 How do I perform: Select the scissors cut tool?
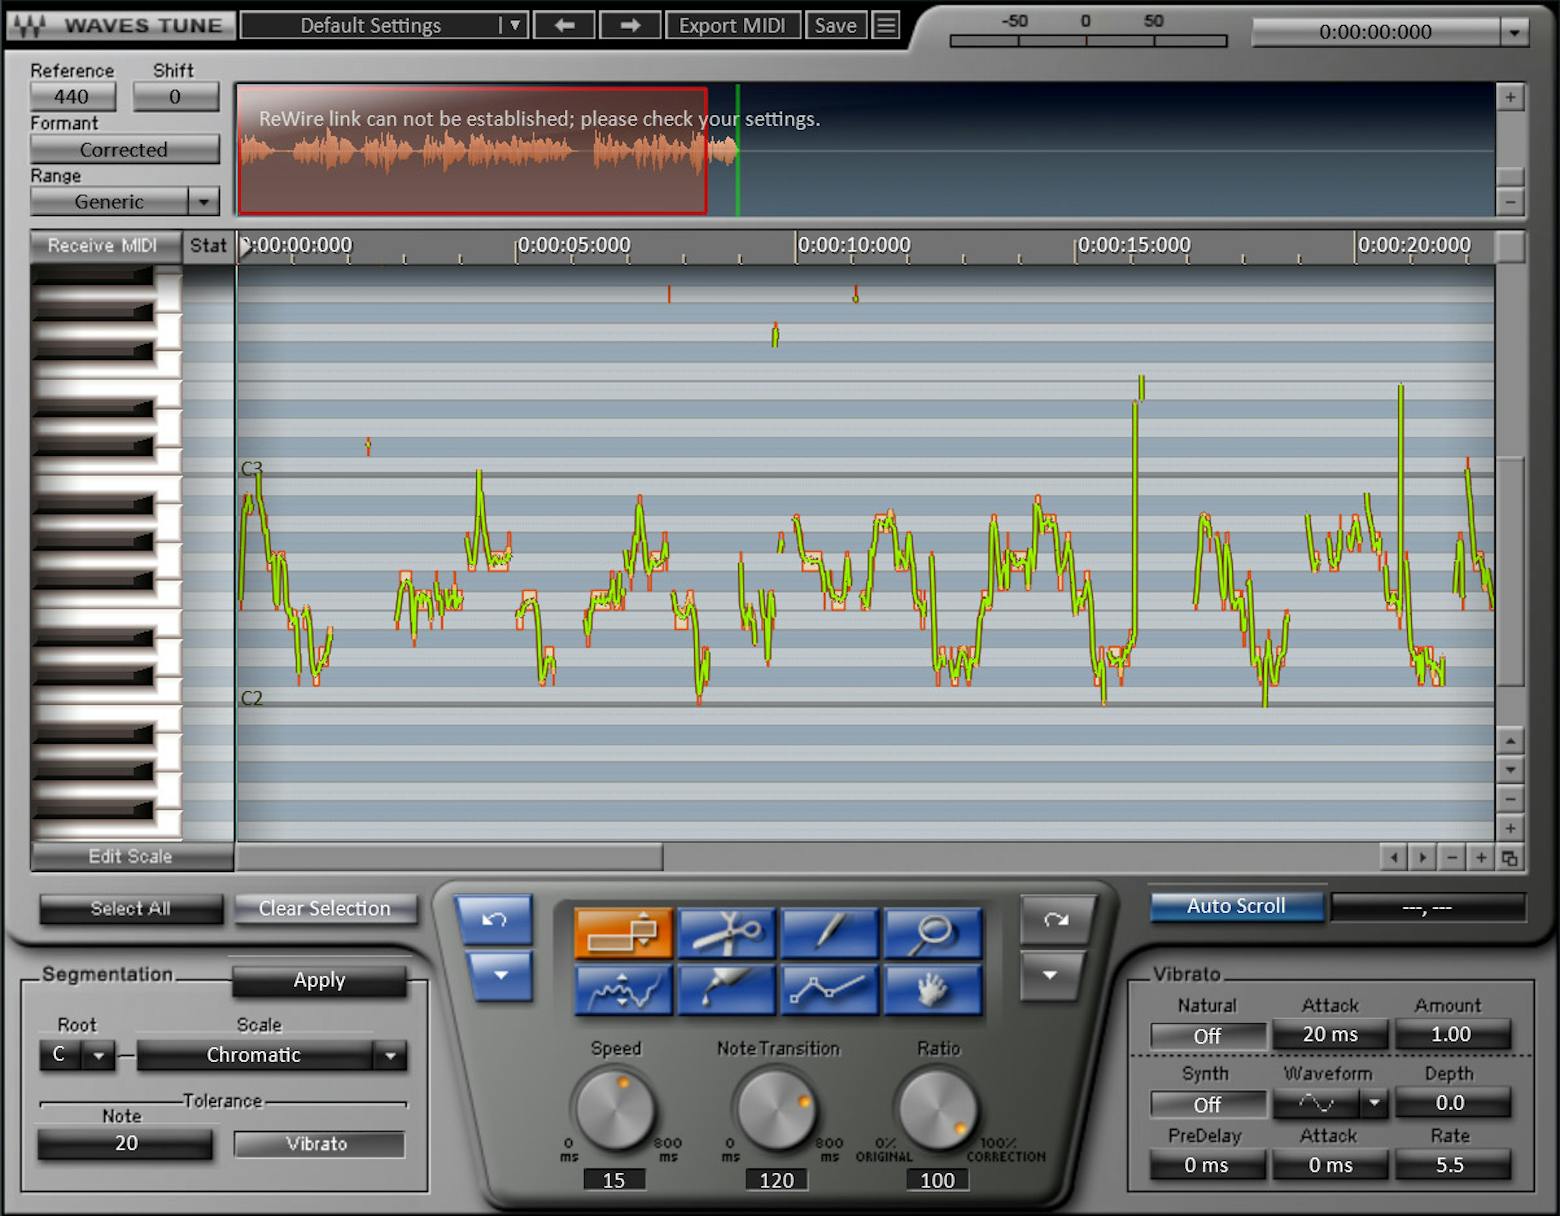pyautogui.click(x=726, y=933)
